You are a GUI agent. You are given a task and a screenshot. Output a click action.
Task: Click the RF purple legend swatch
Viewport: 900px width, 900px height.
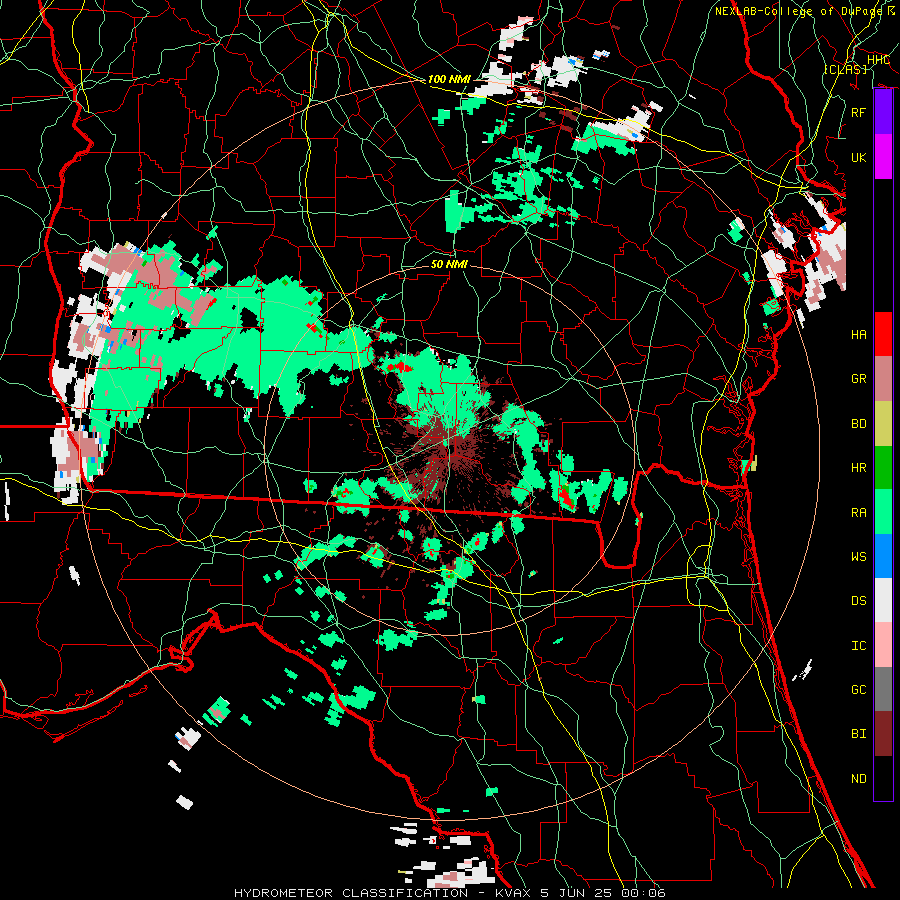point(883,112)
